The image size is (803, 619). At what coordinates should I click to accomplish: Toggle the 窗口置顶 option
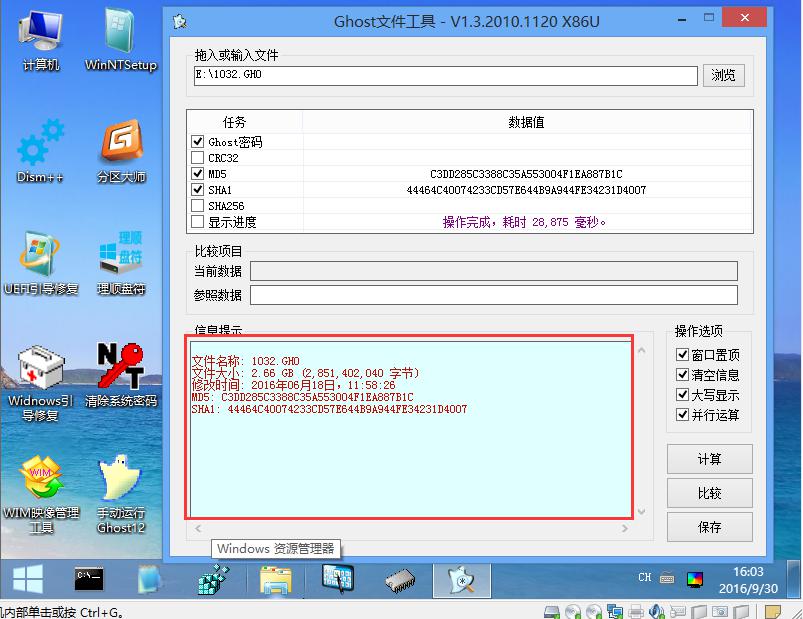[x=682, y=355]
